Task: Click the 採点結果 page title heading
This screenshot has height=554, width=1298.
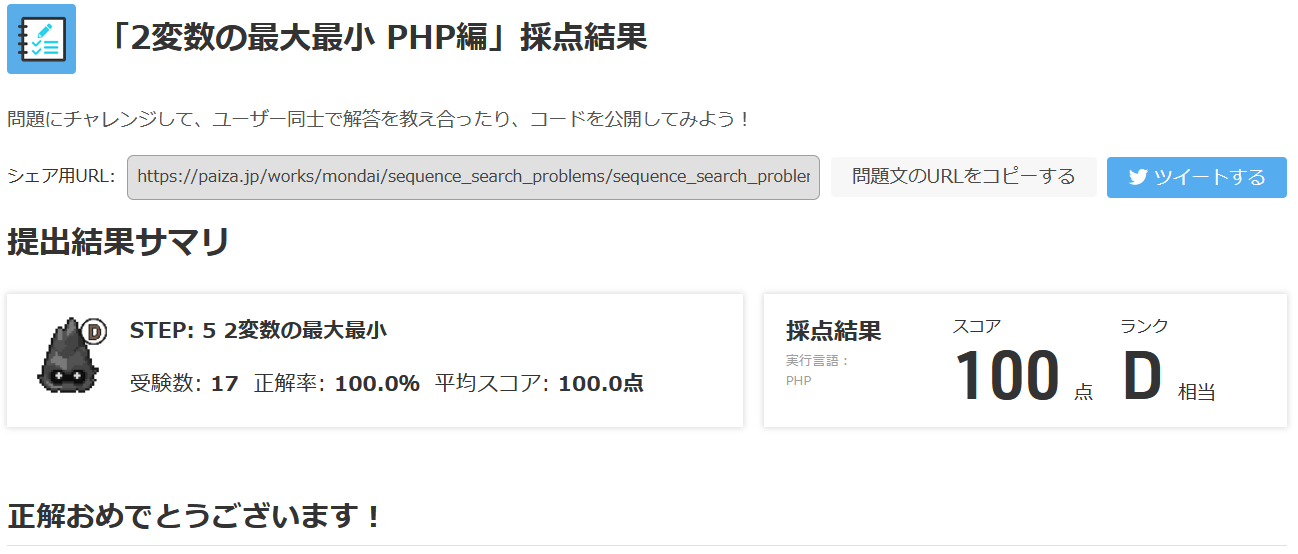Action: coord(377,38)
